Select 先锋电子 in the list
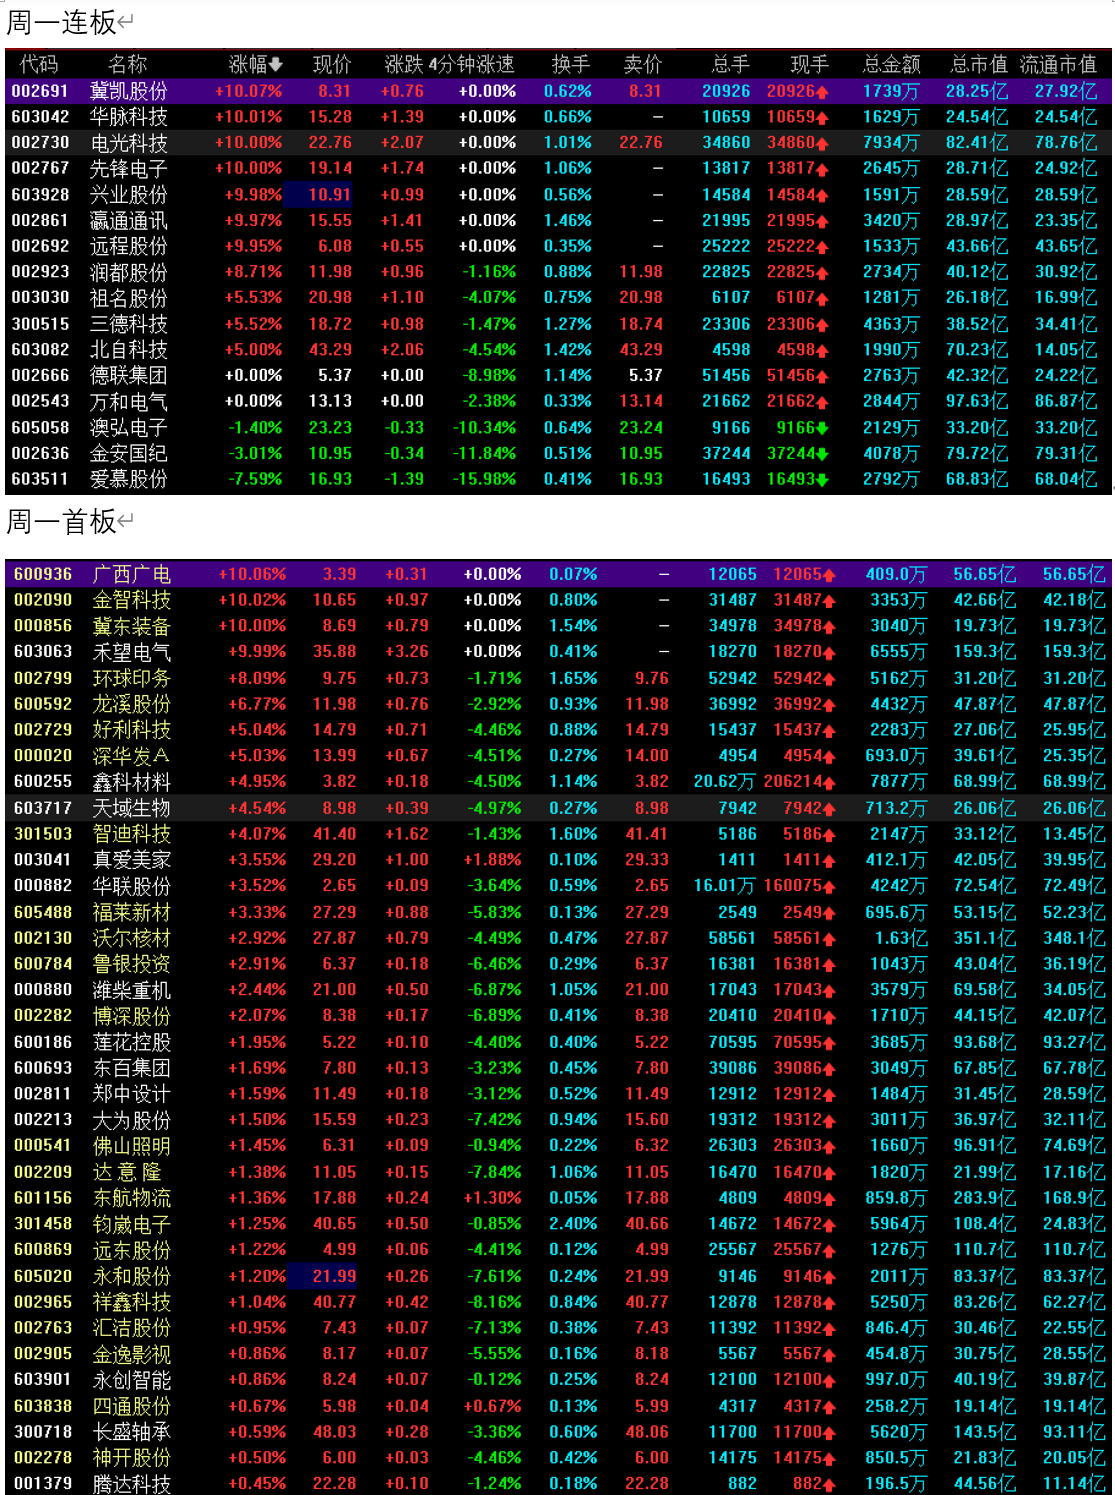1115x1495 pixels. click(x=129, y=169)
